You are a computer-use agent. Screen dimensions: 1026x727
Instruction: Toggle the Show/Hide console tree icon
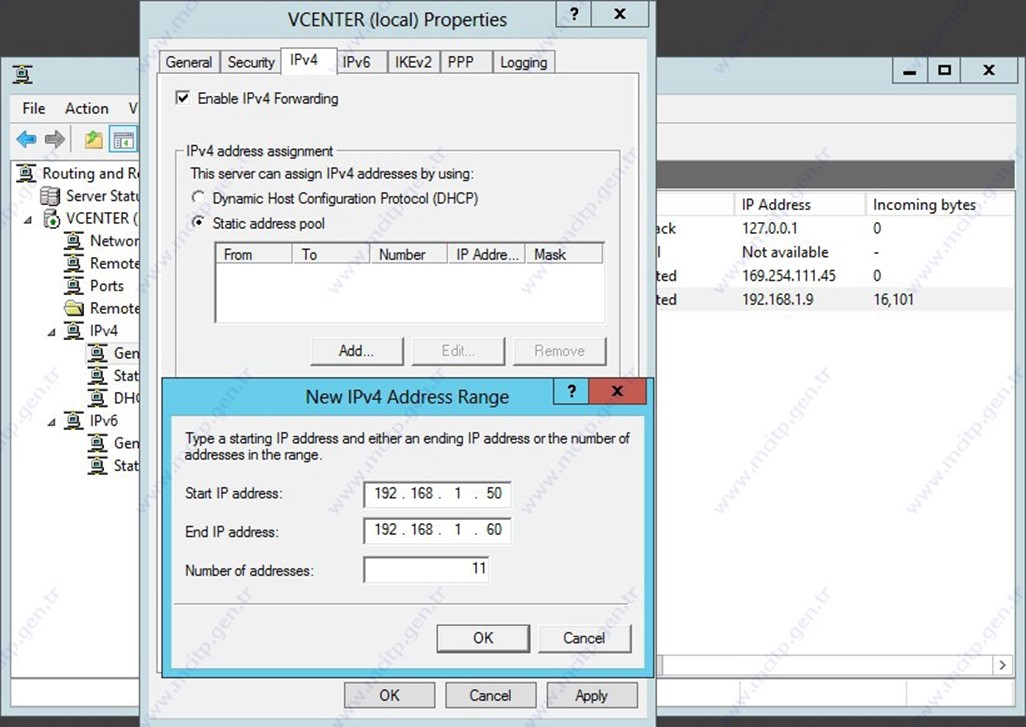pyautogui.click(x=123, y=139)
